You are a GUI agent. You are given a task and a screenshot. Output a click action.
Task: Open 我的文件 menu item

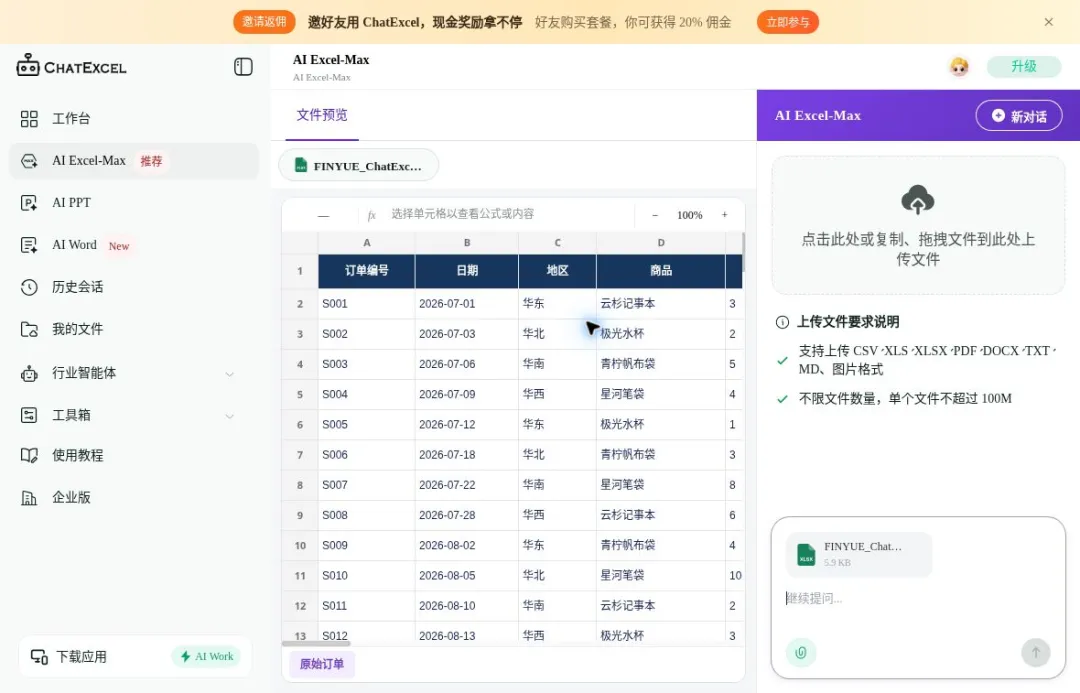pos(134,329)
